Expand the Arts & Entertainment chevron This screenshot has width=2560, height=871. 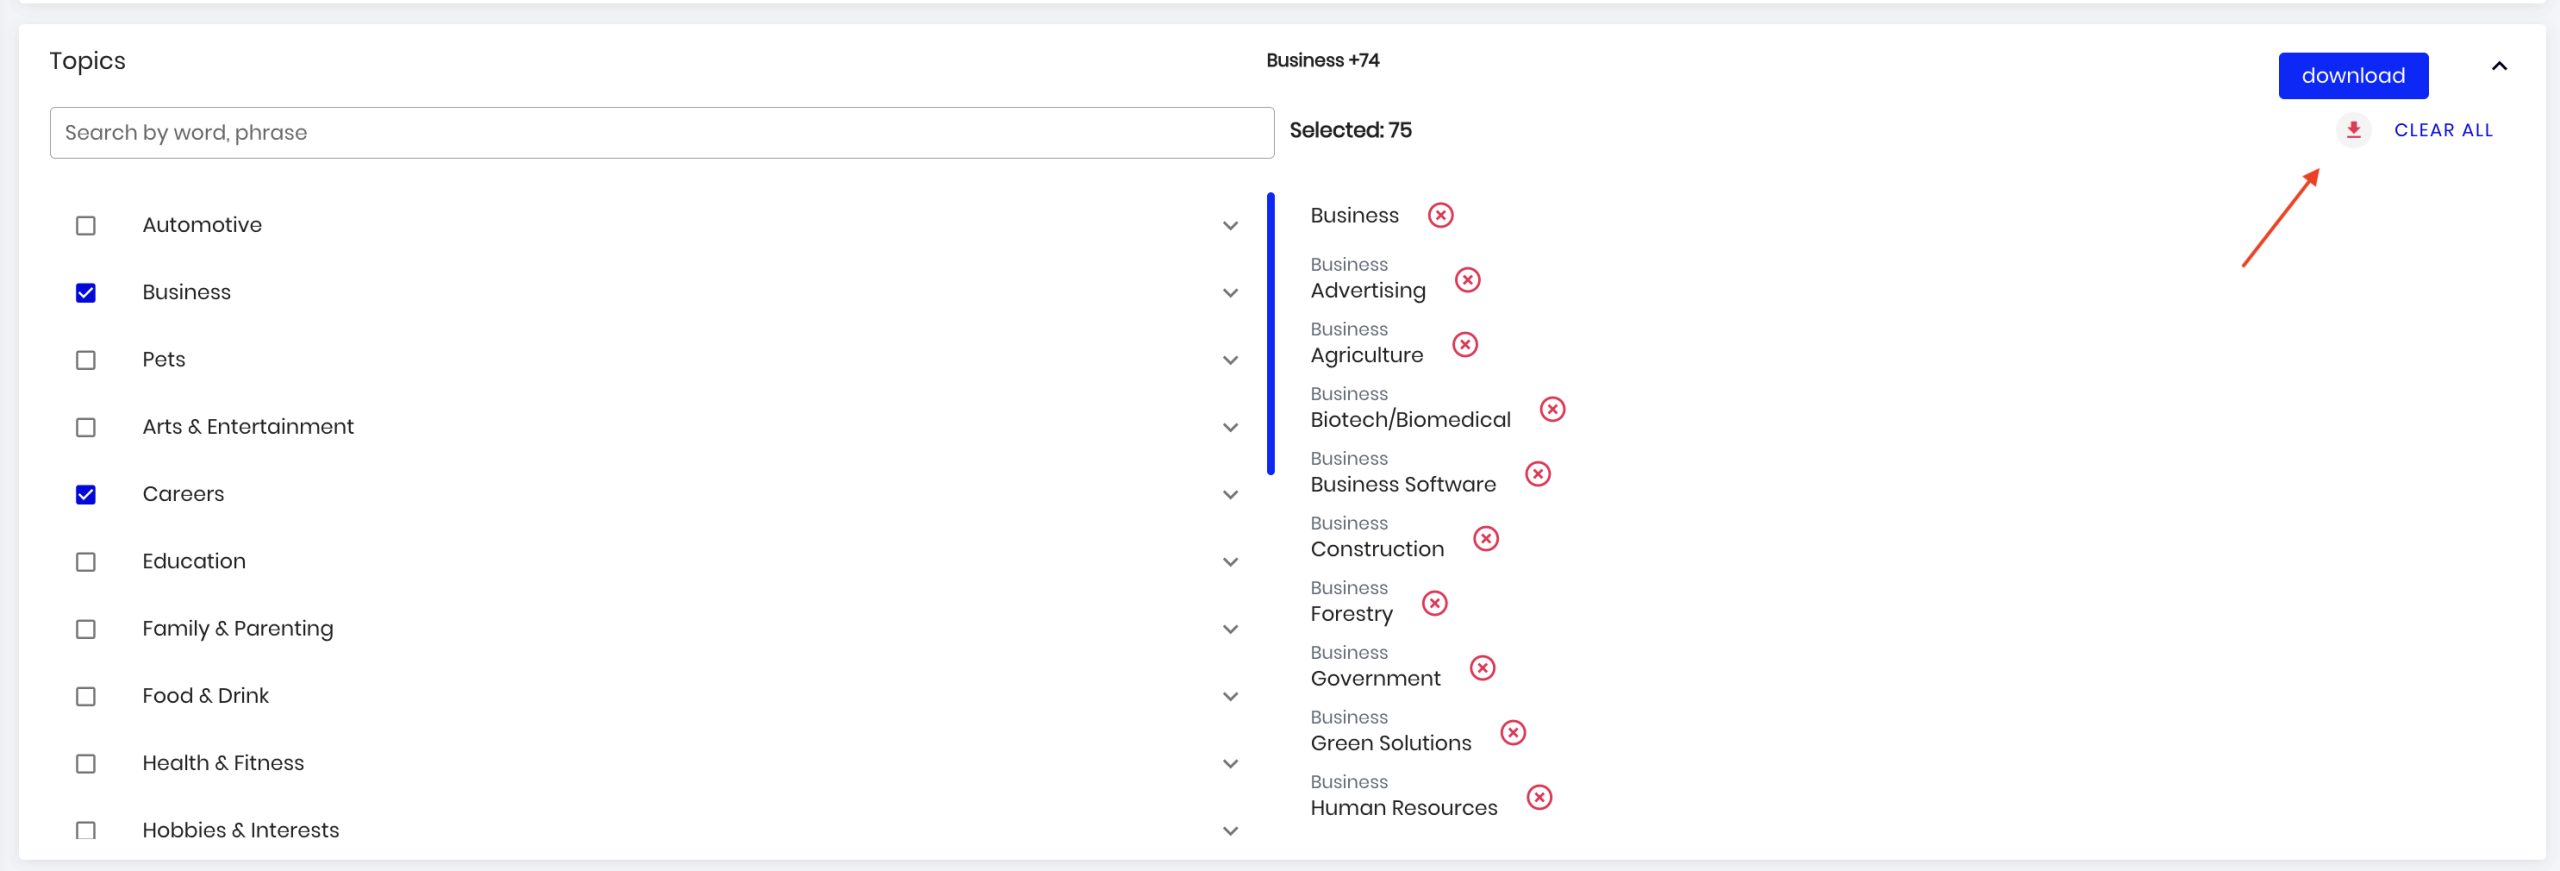(x=1230, y=428)
